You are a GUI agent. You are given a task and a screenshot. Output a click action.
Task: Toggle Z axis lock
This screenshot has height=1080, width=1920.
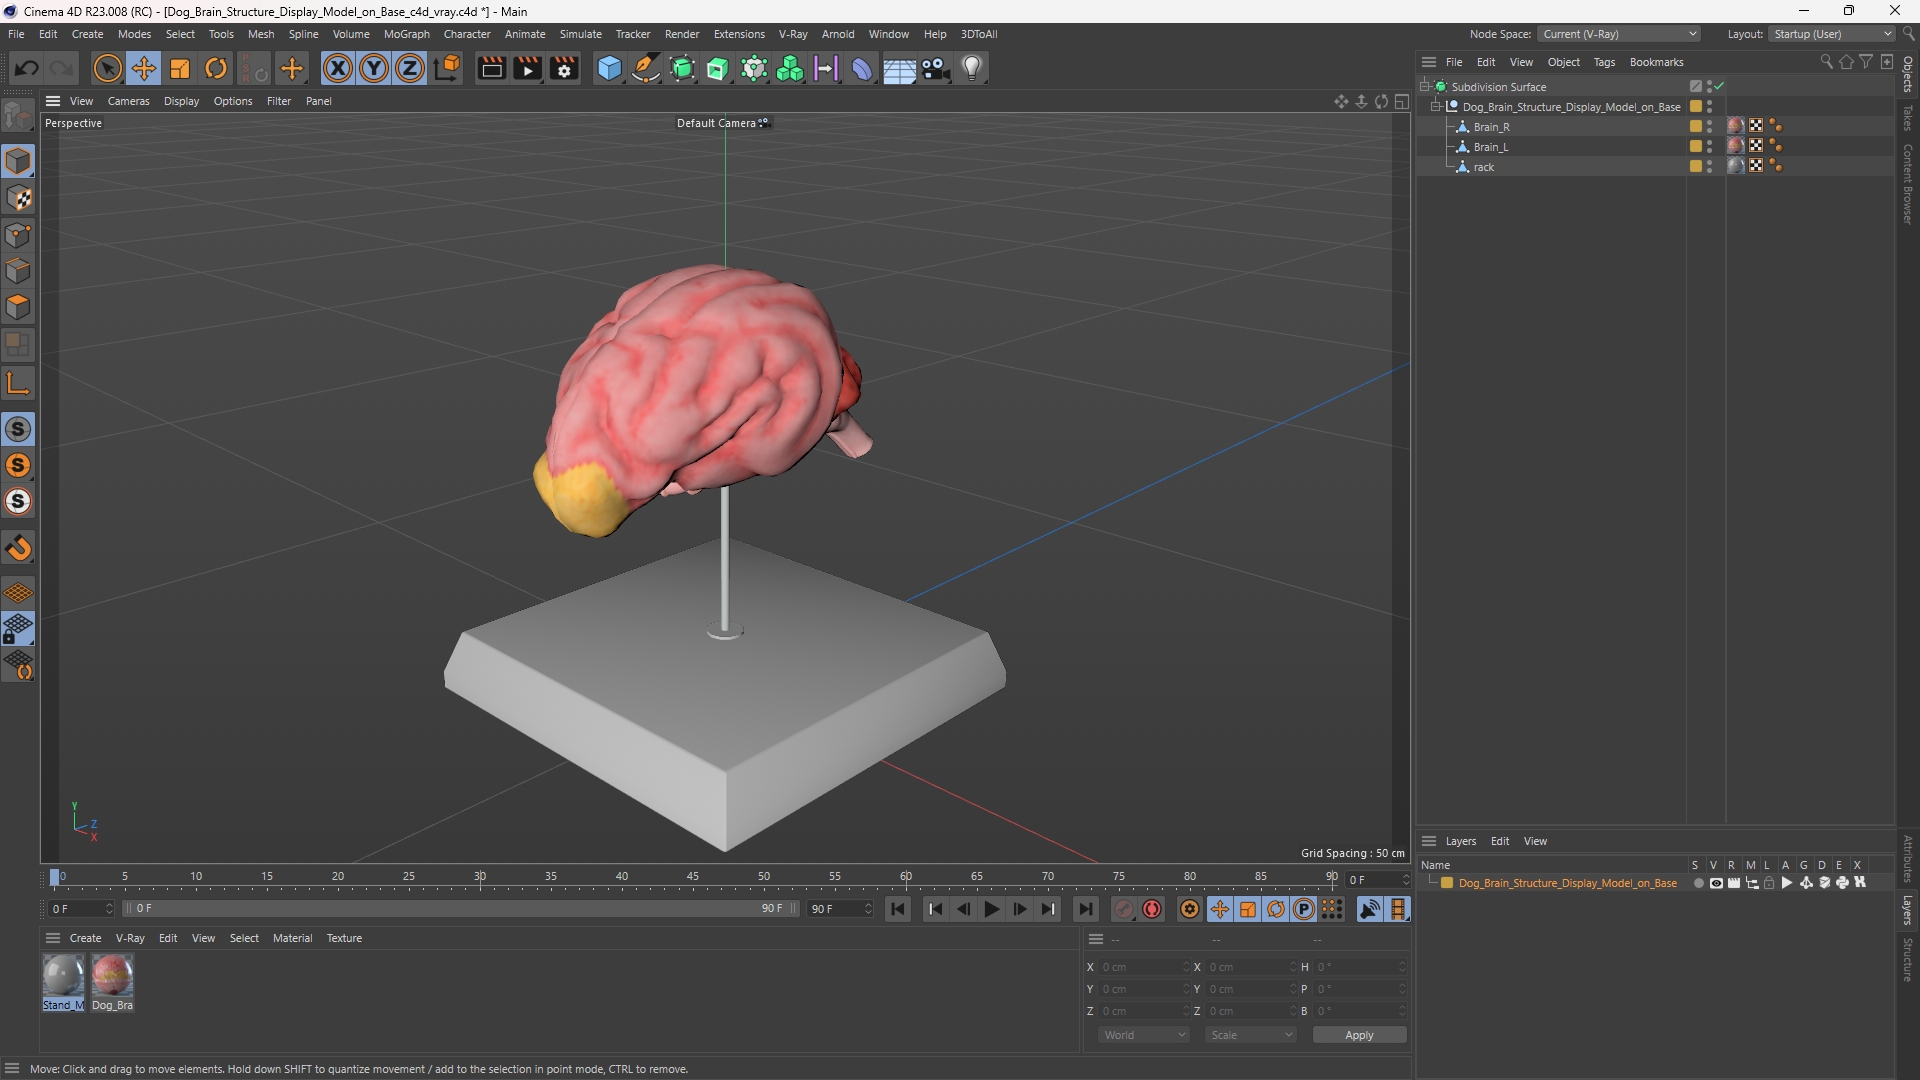(x=410, y=68)
